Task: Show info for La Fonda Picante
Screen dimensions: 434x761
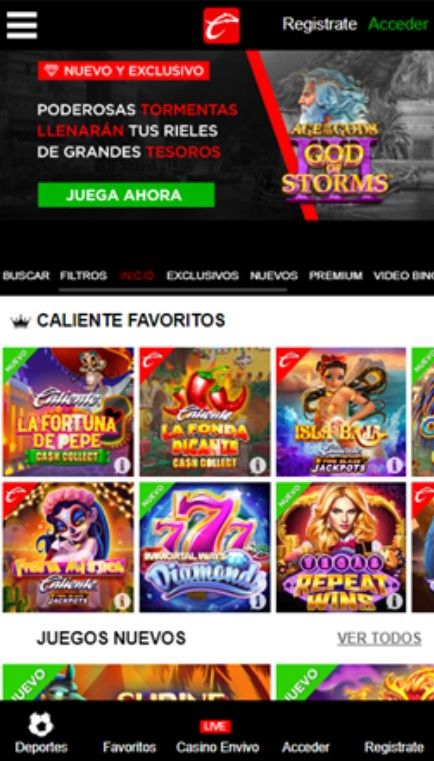Action: (x=258, y=465)
